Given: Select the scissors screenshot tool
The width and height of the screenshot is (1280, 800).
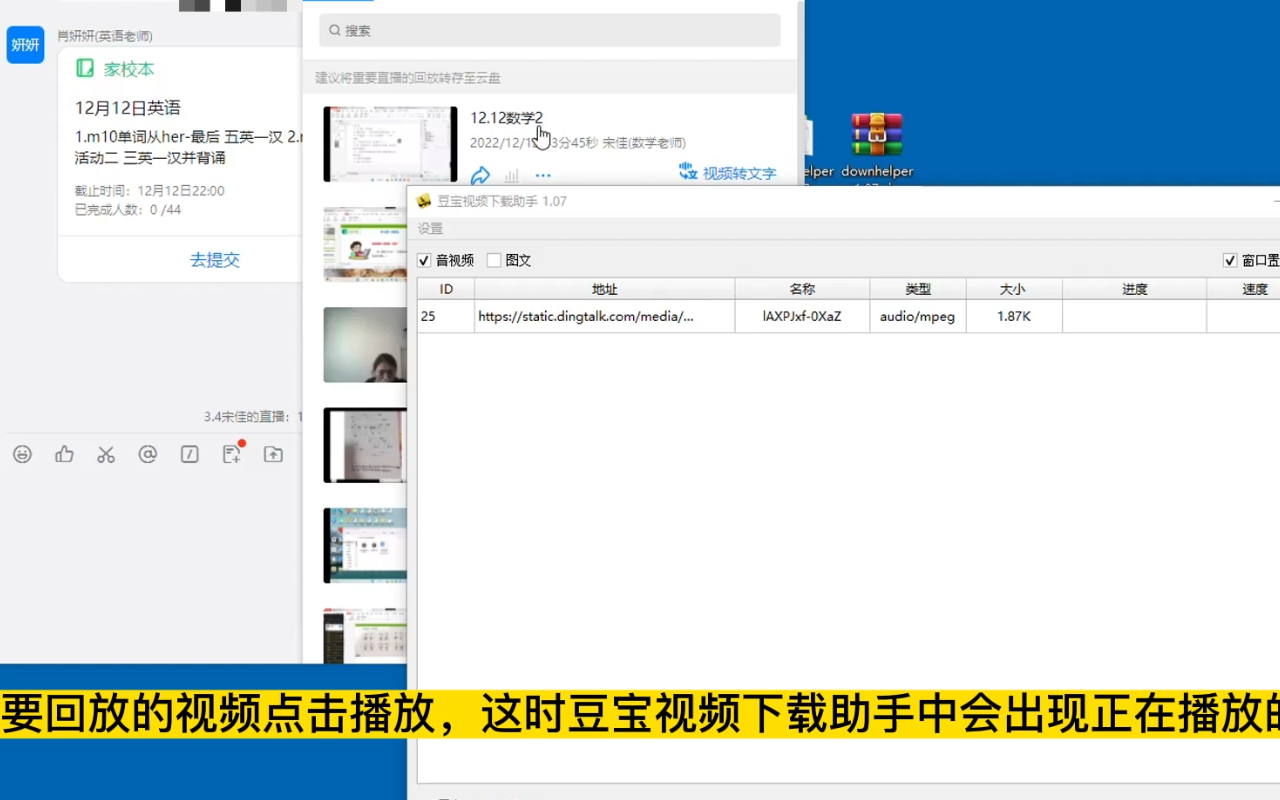Looking at the screenshot, I should click(x=106, y=454).
